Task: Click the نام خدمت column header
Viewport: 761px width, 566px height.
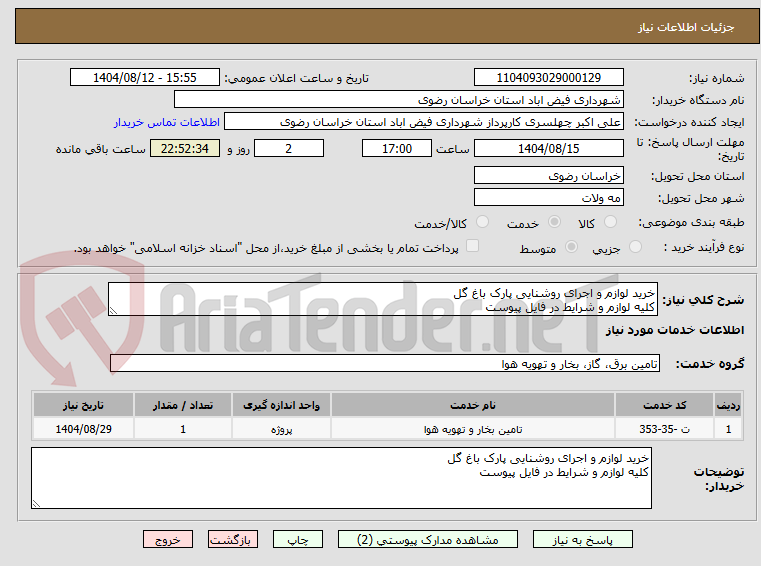Action: point(473,405)
